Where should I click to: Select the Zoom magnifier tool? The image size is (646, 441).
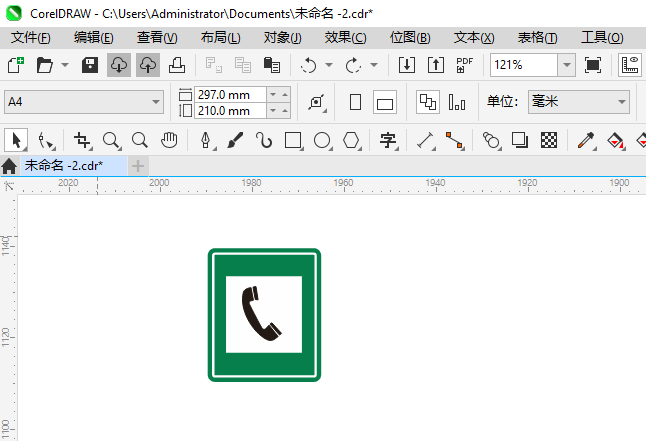(x=112, y=140)
